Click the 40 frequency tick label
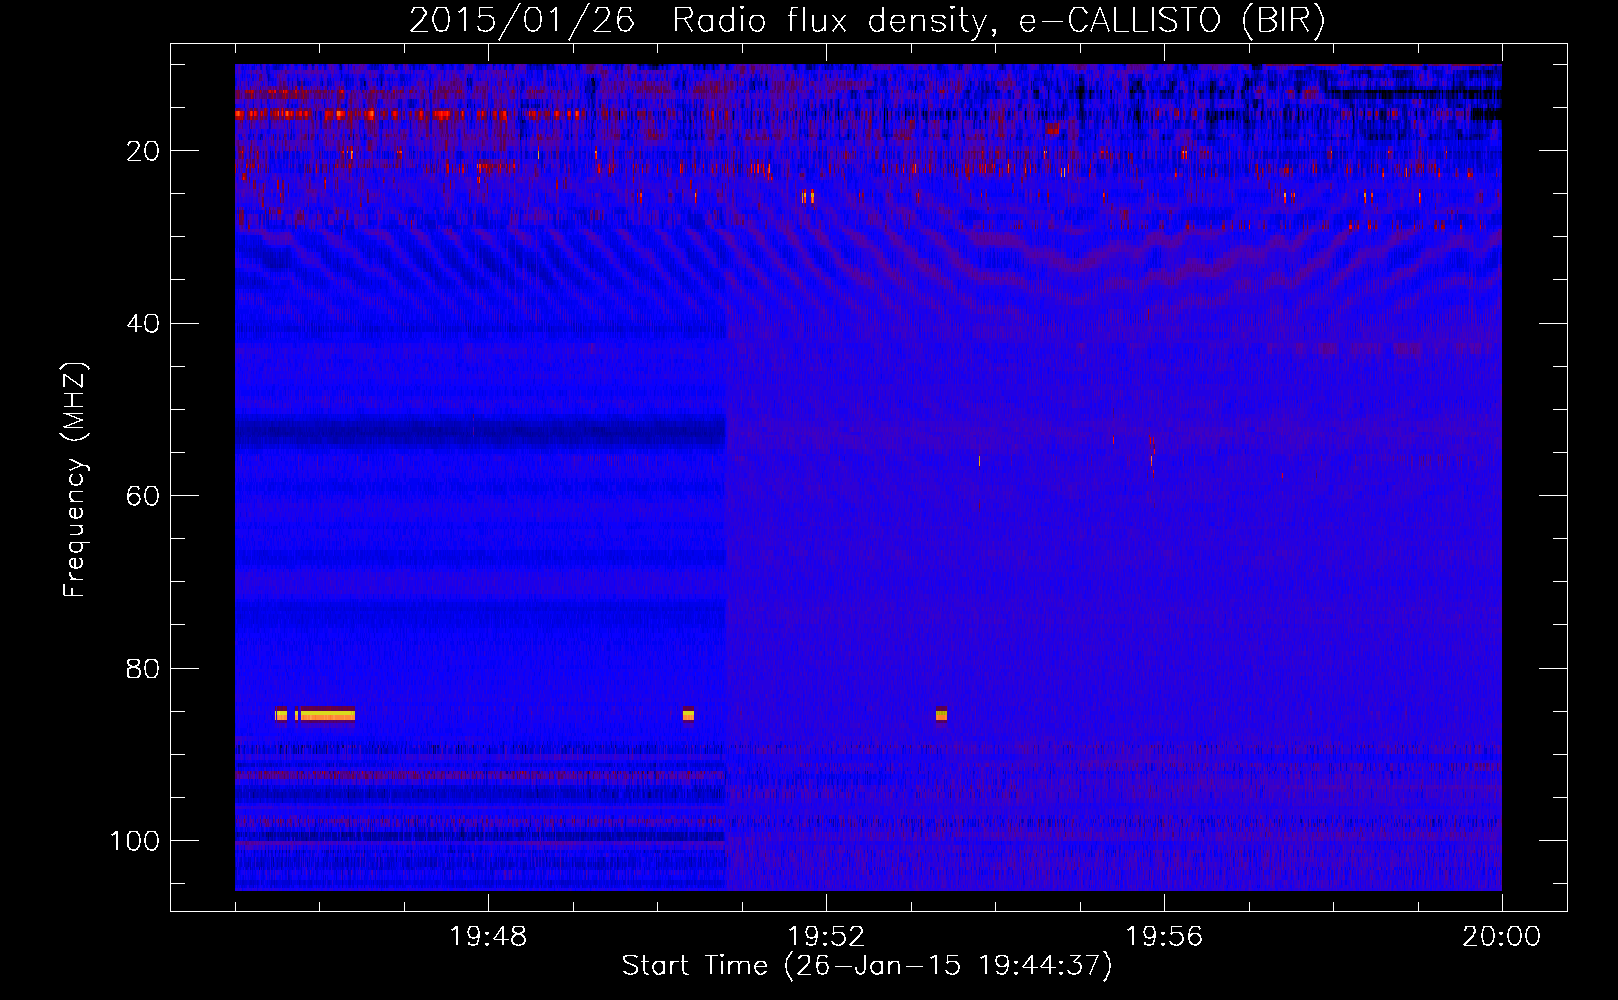This screenshot has width=1618, height=1000. [x=144, y=324]
